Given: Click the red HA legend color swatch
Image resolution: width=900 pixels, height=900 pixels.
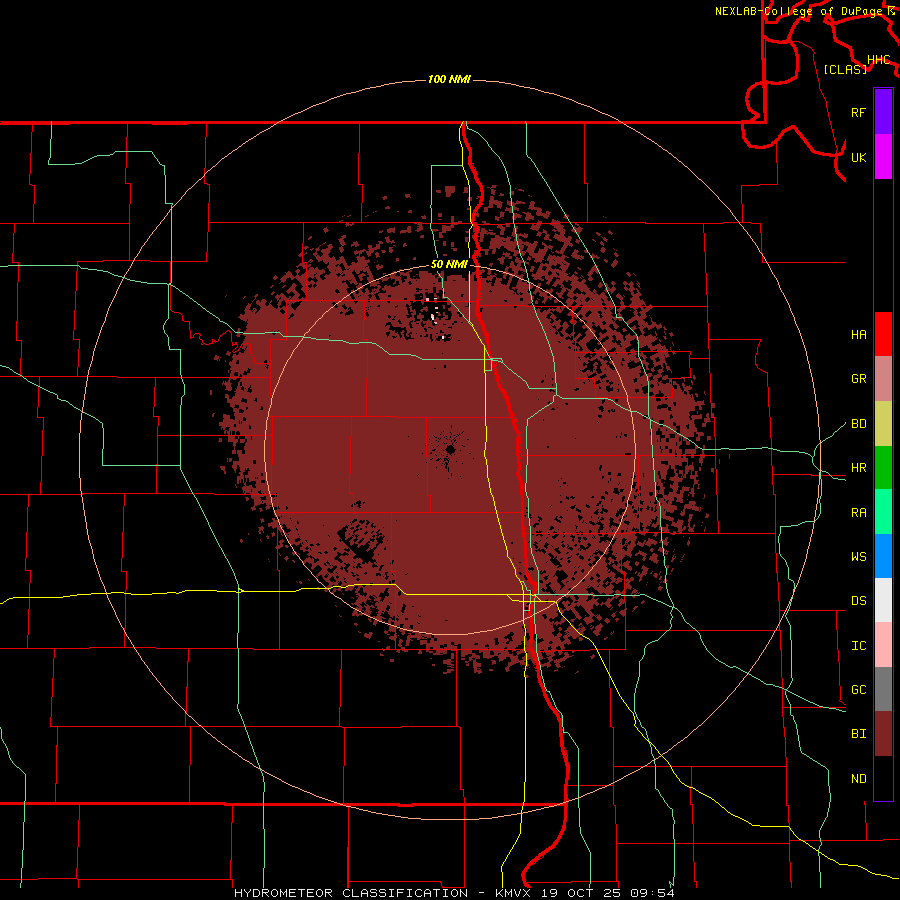Looking at the screenshot, I should click(883, 334).
